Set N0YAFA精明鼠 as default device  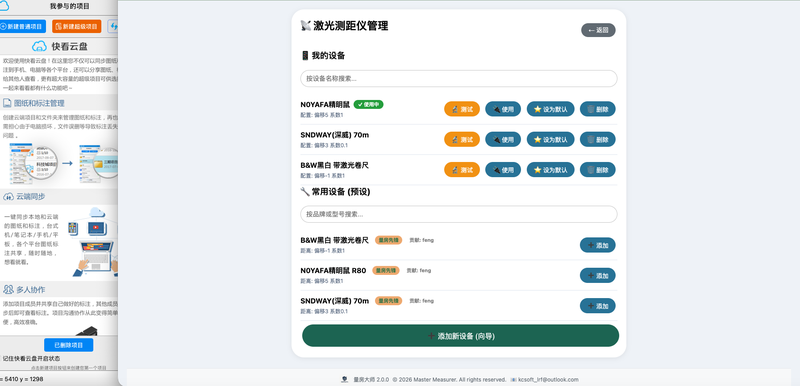coord(551,109)
